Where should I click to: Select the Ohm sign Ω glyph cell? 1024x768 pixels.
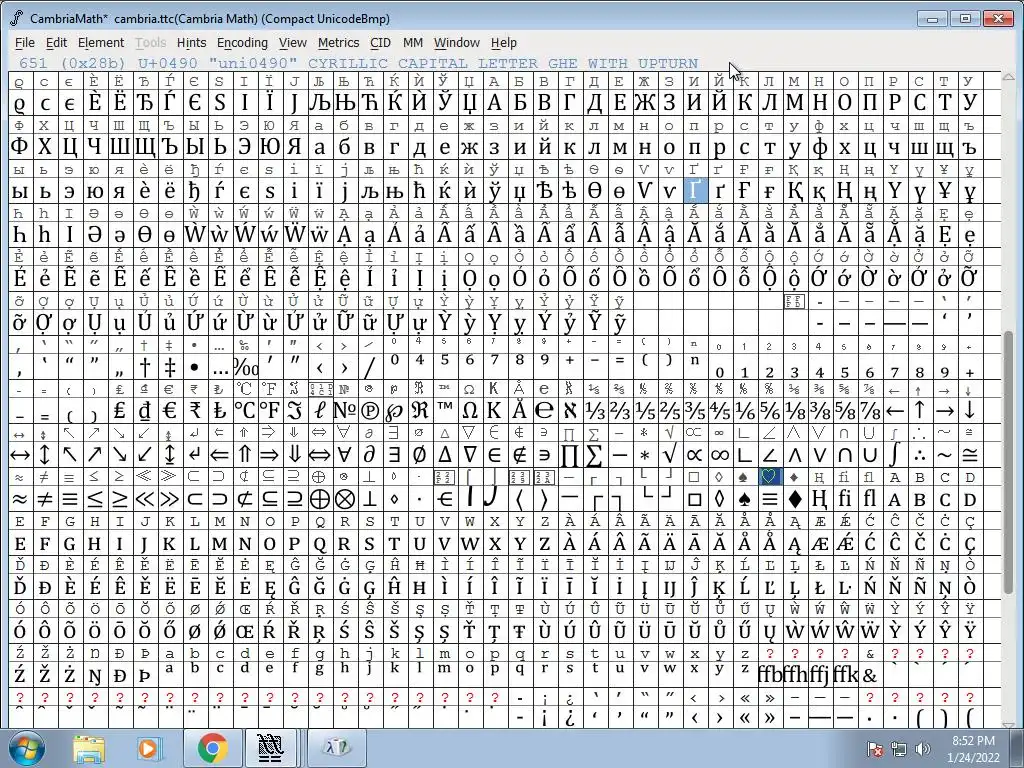470,410
